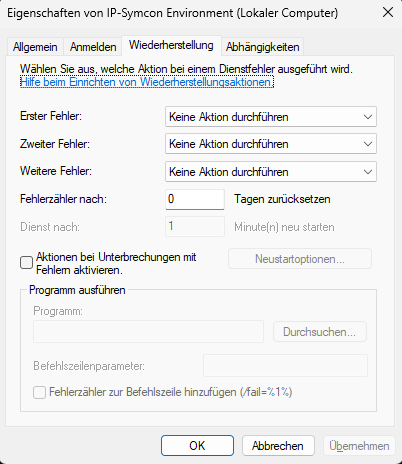The image size is (402, 464).
Task: Click the Übernehmen button
Action: [x=359, y=446]
